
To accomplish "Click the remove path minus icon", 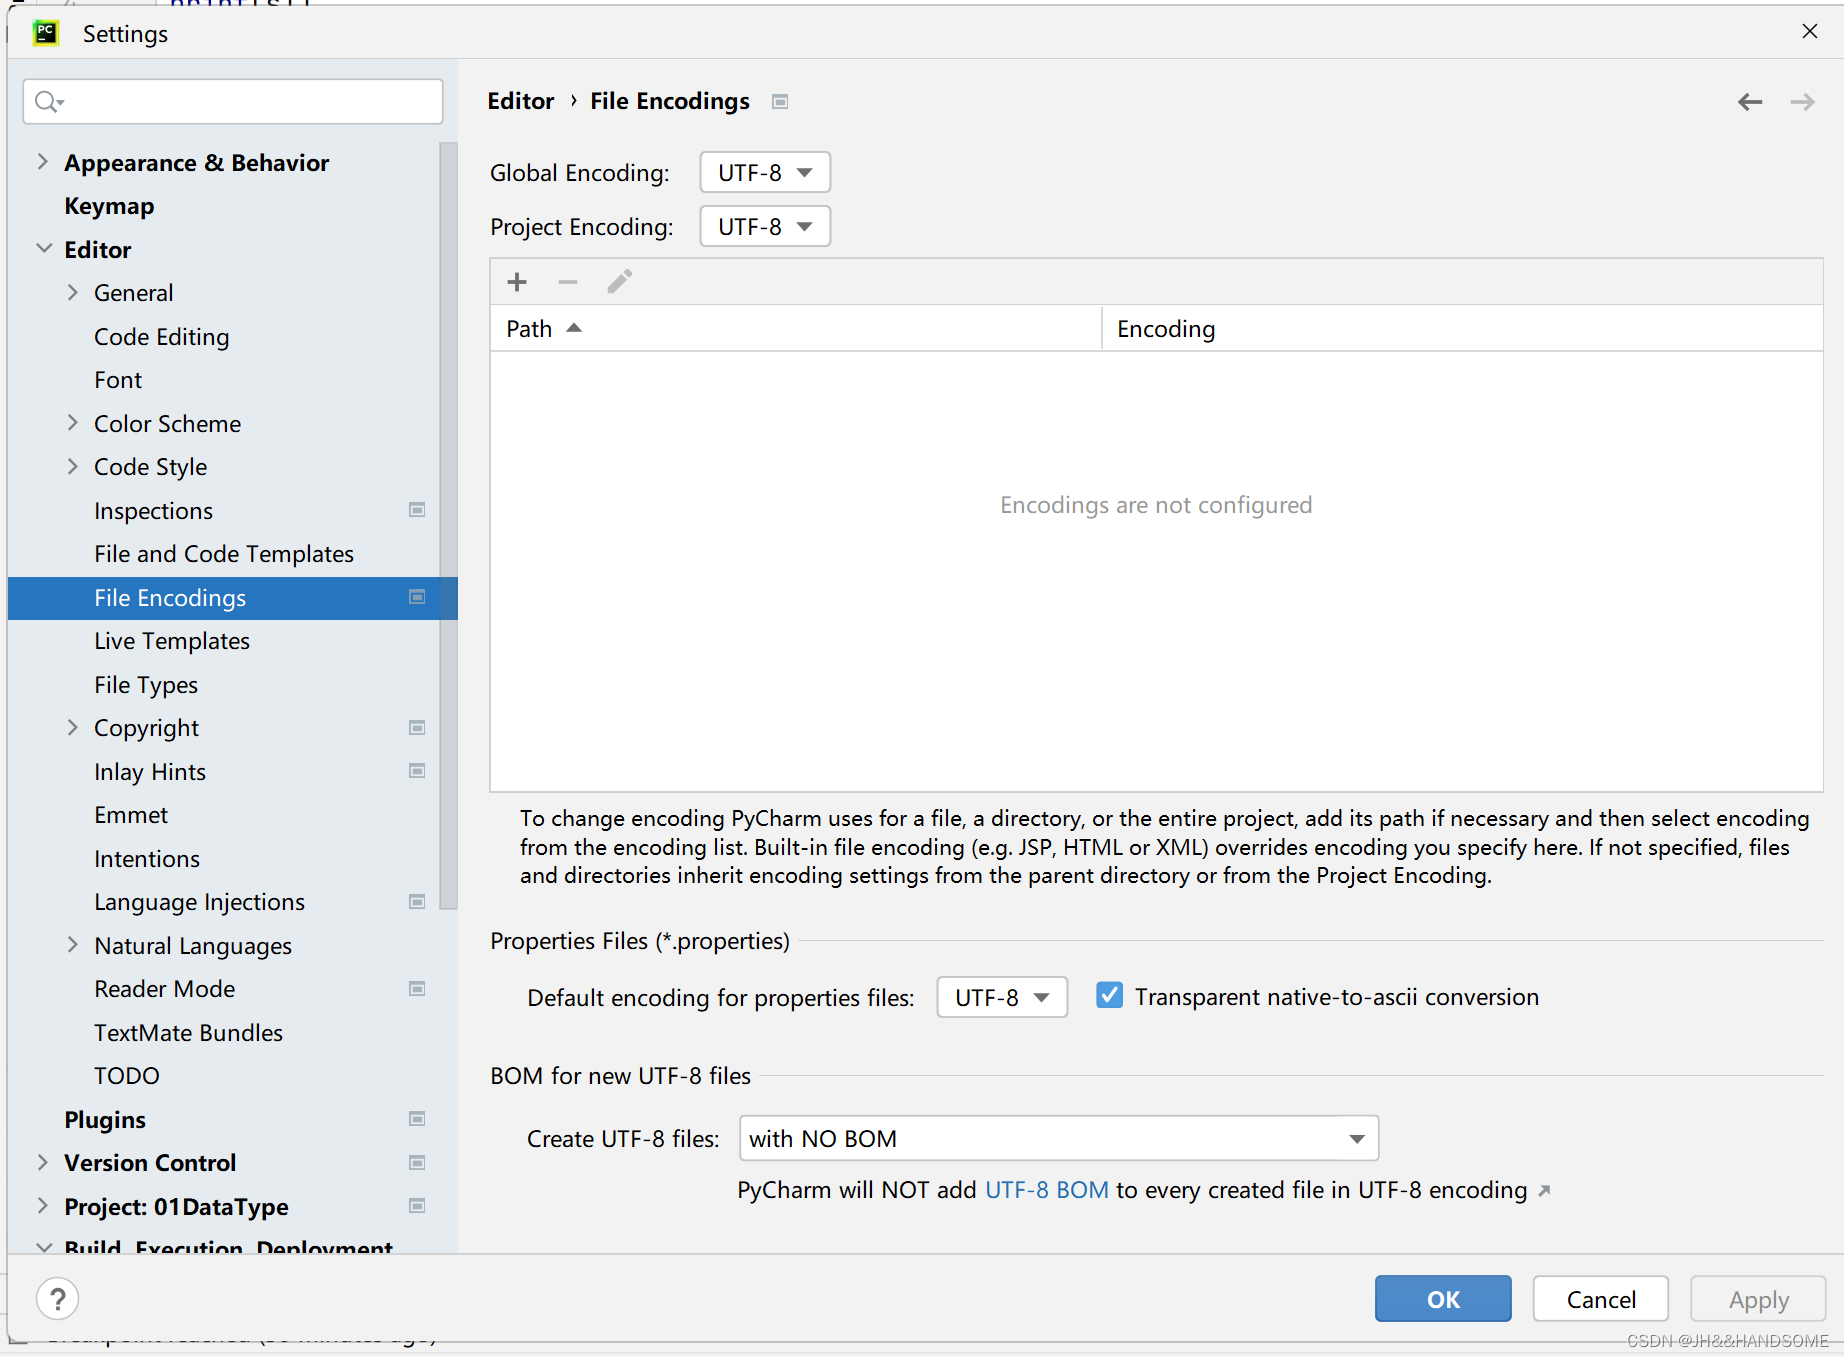I will pyautogui.click(x=568, y=282).
